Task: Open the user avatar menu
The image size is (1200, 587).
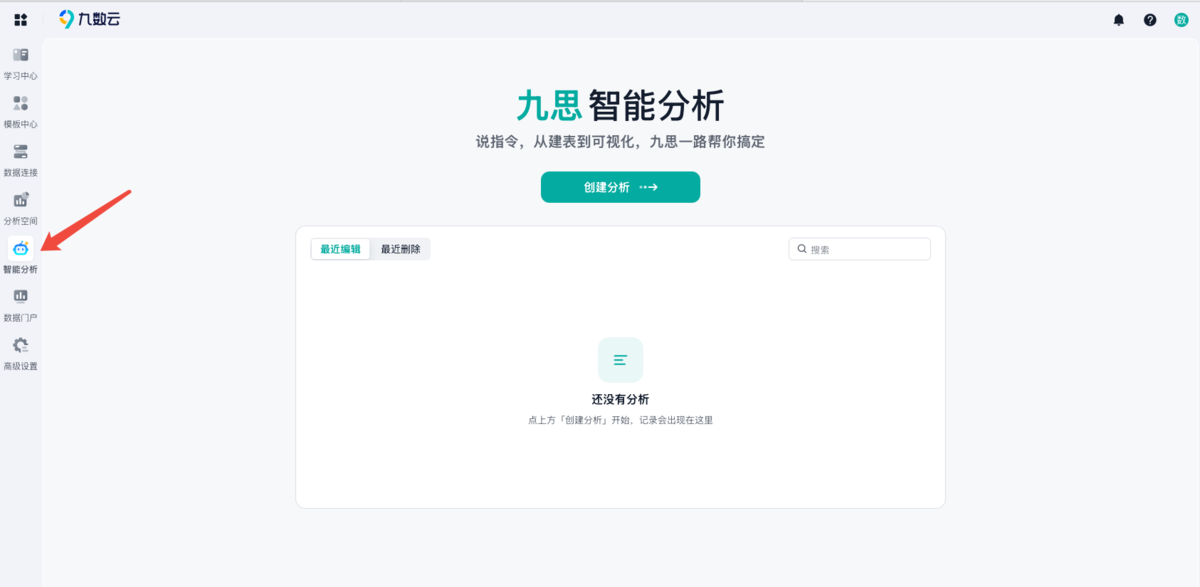Action: tap(1181, 20)
